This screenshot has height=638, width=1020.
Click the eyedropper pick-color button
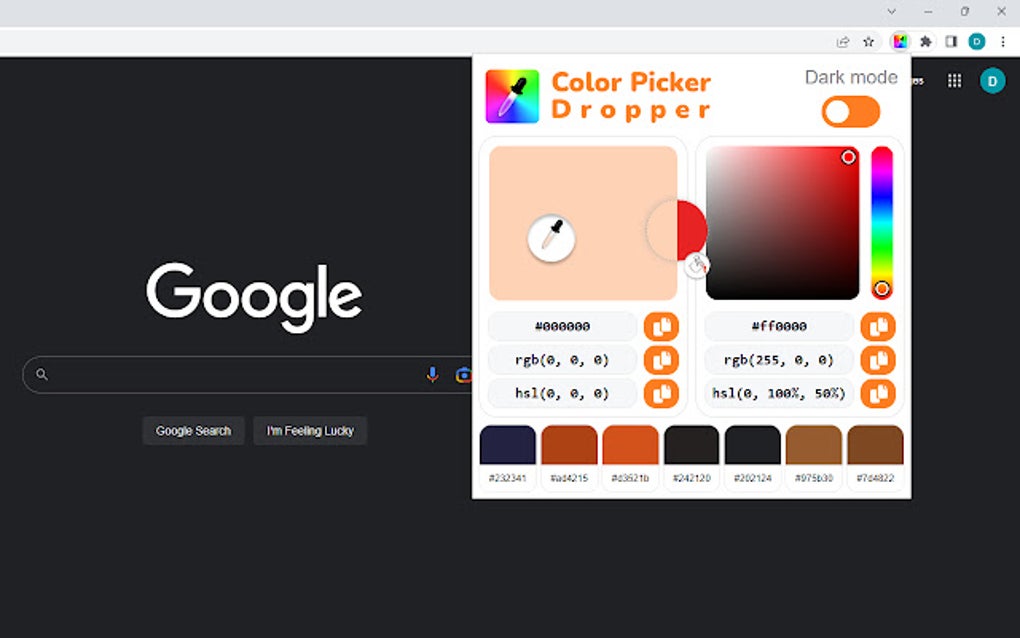pos(551,238)
